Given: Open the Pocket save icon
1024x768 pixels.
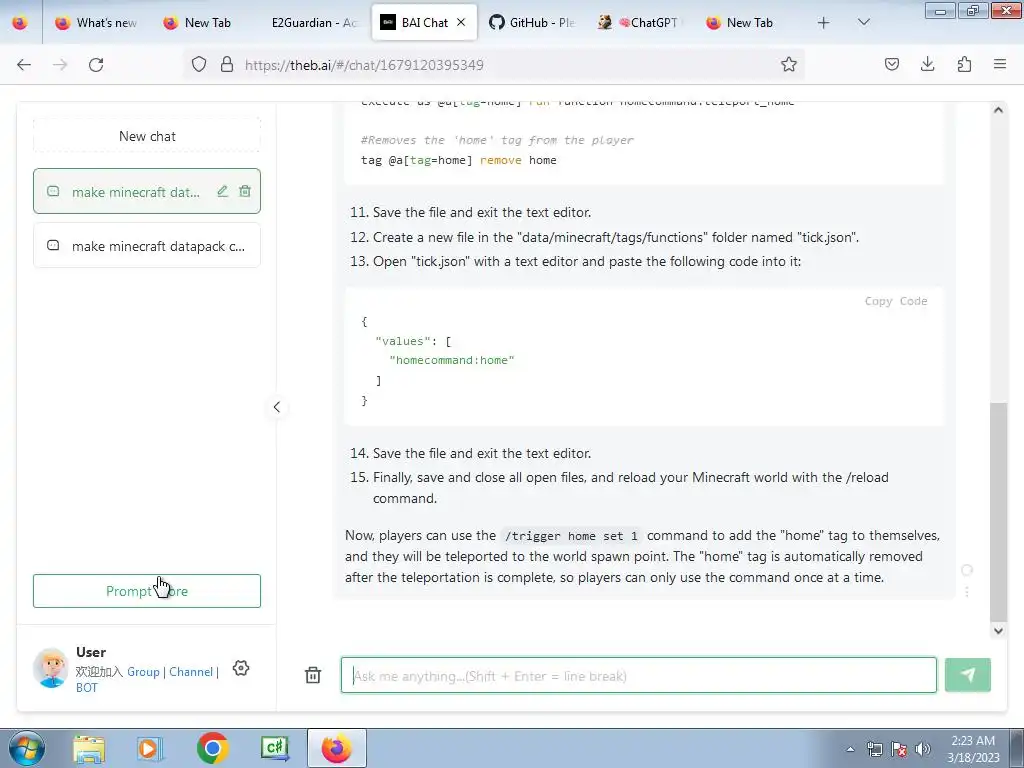Looking at the screenshot, I should [891, 65].
